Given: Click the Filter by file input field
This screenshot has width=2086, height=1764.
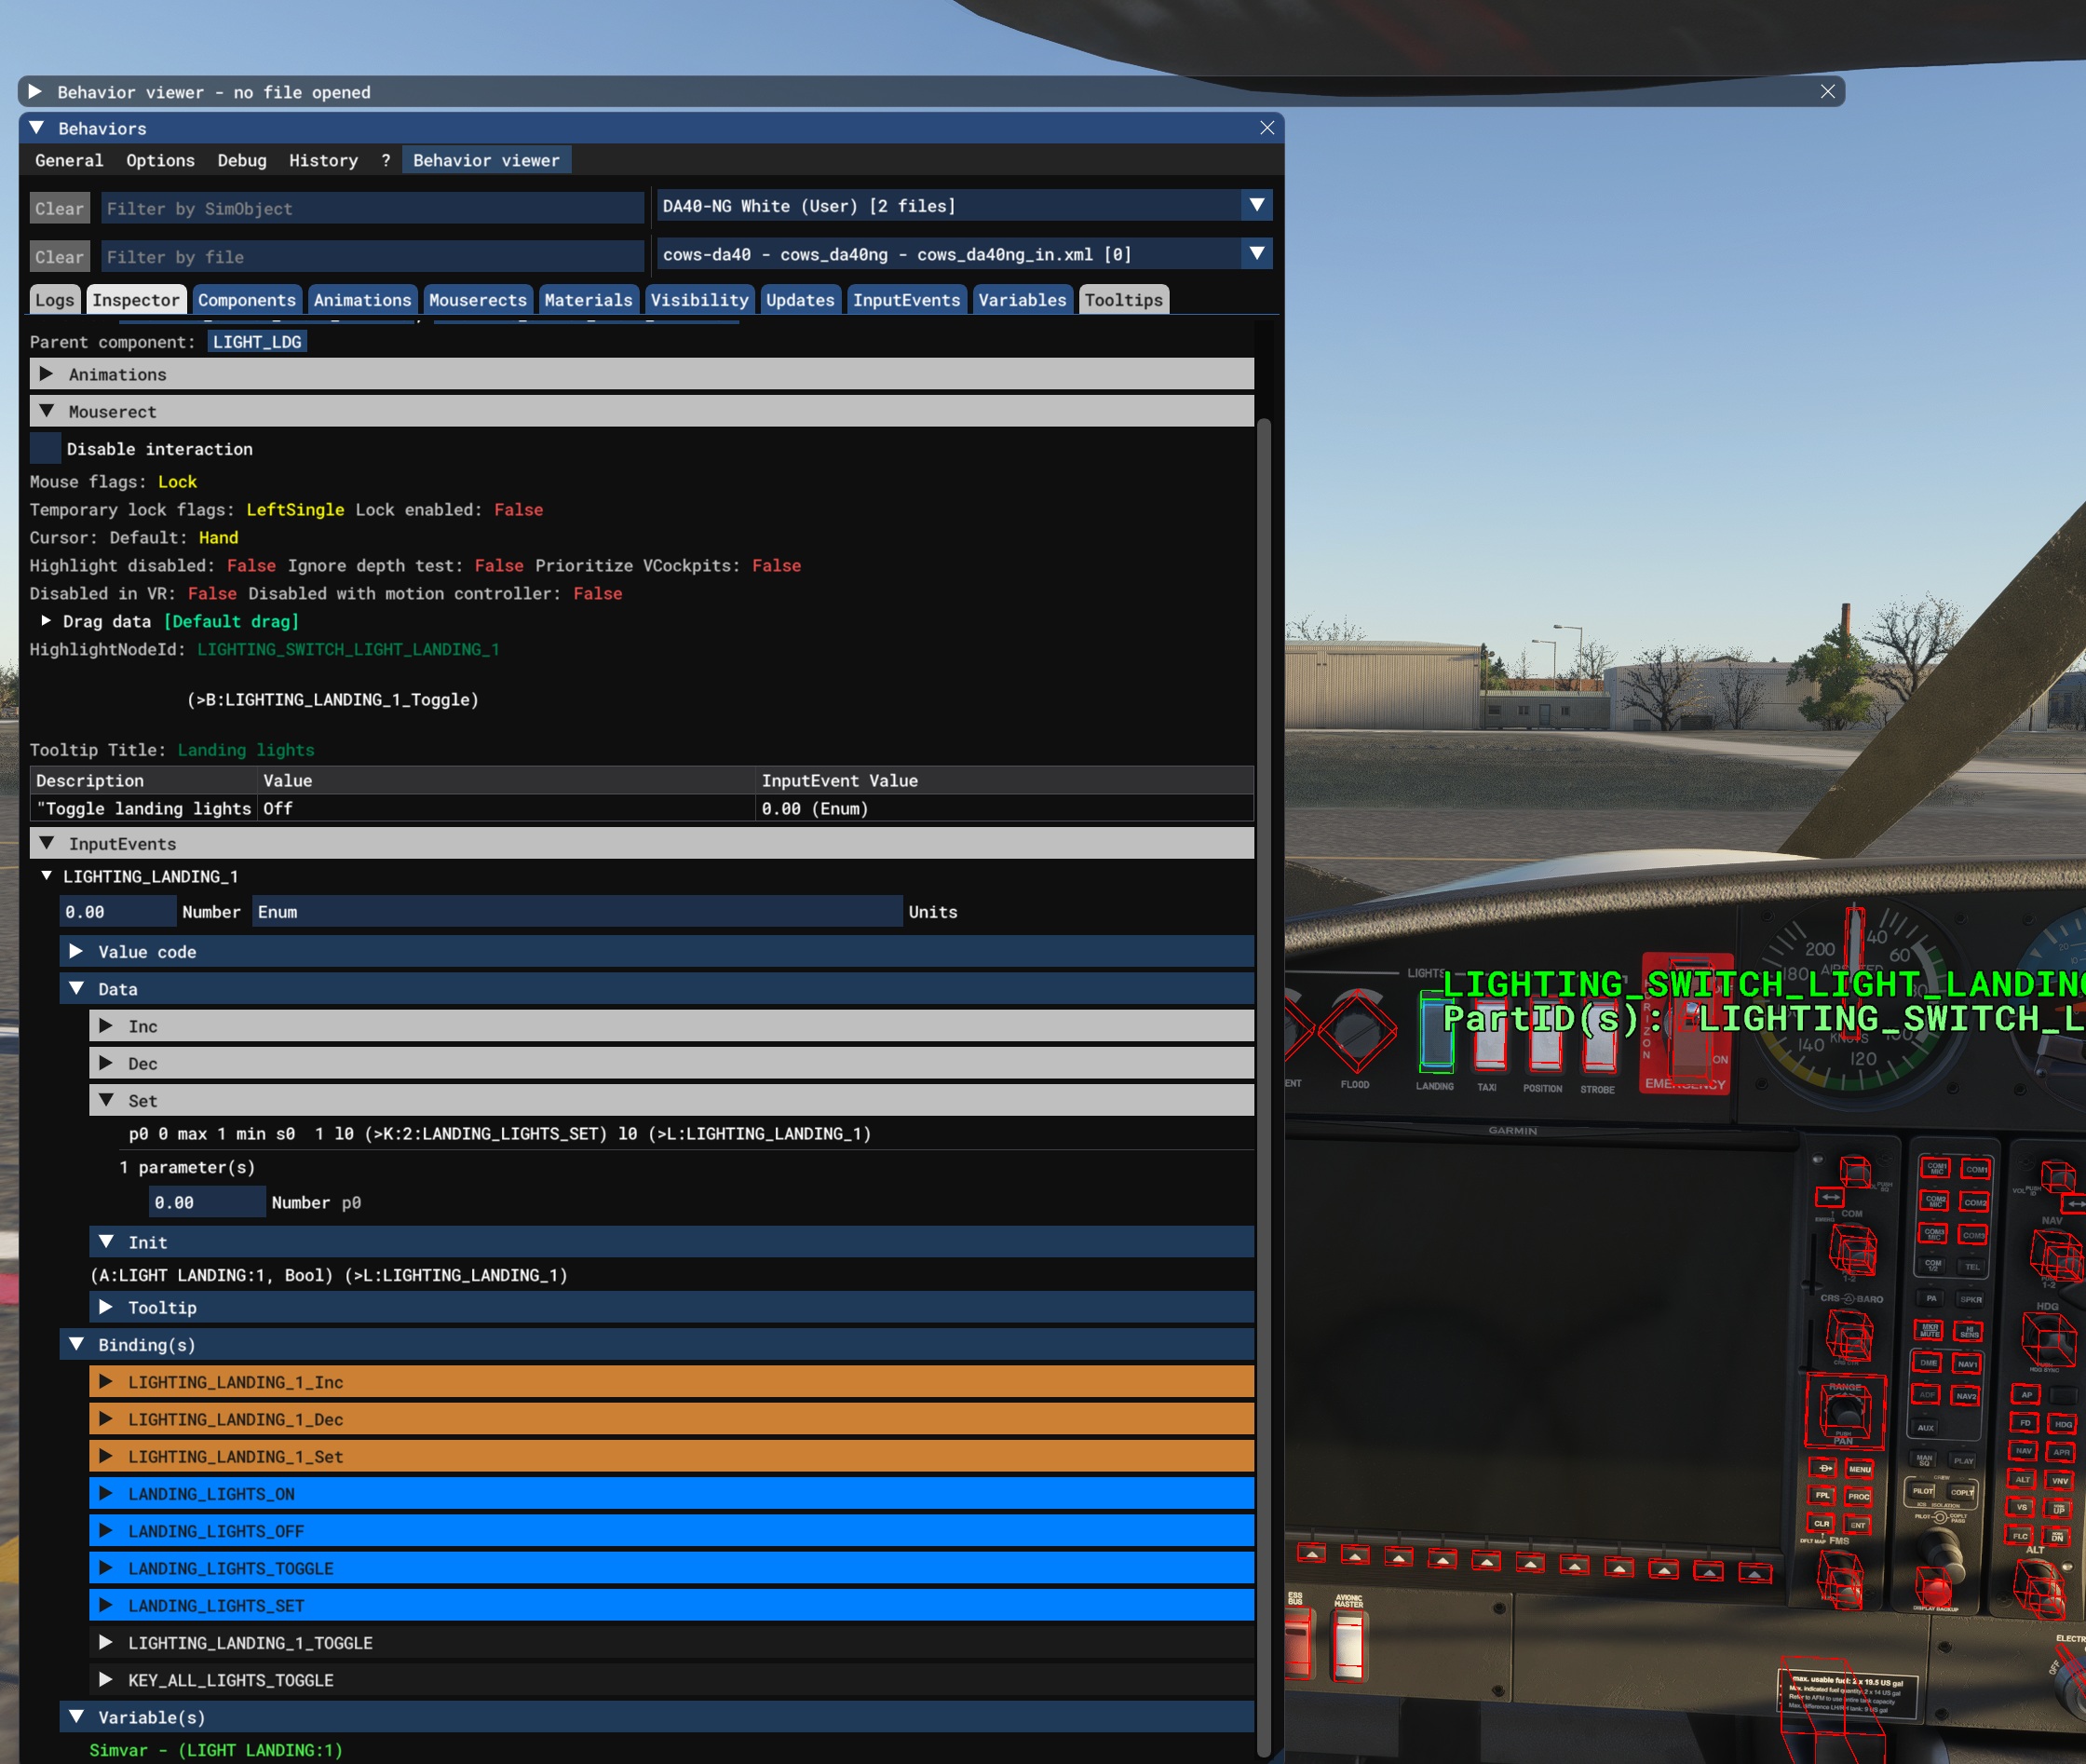Looking at the screenshot, I should click(372, 257).
